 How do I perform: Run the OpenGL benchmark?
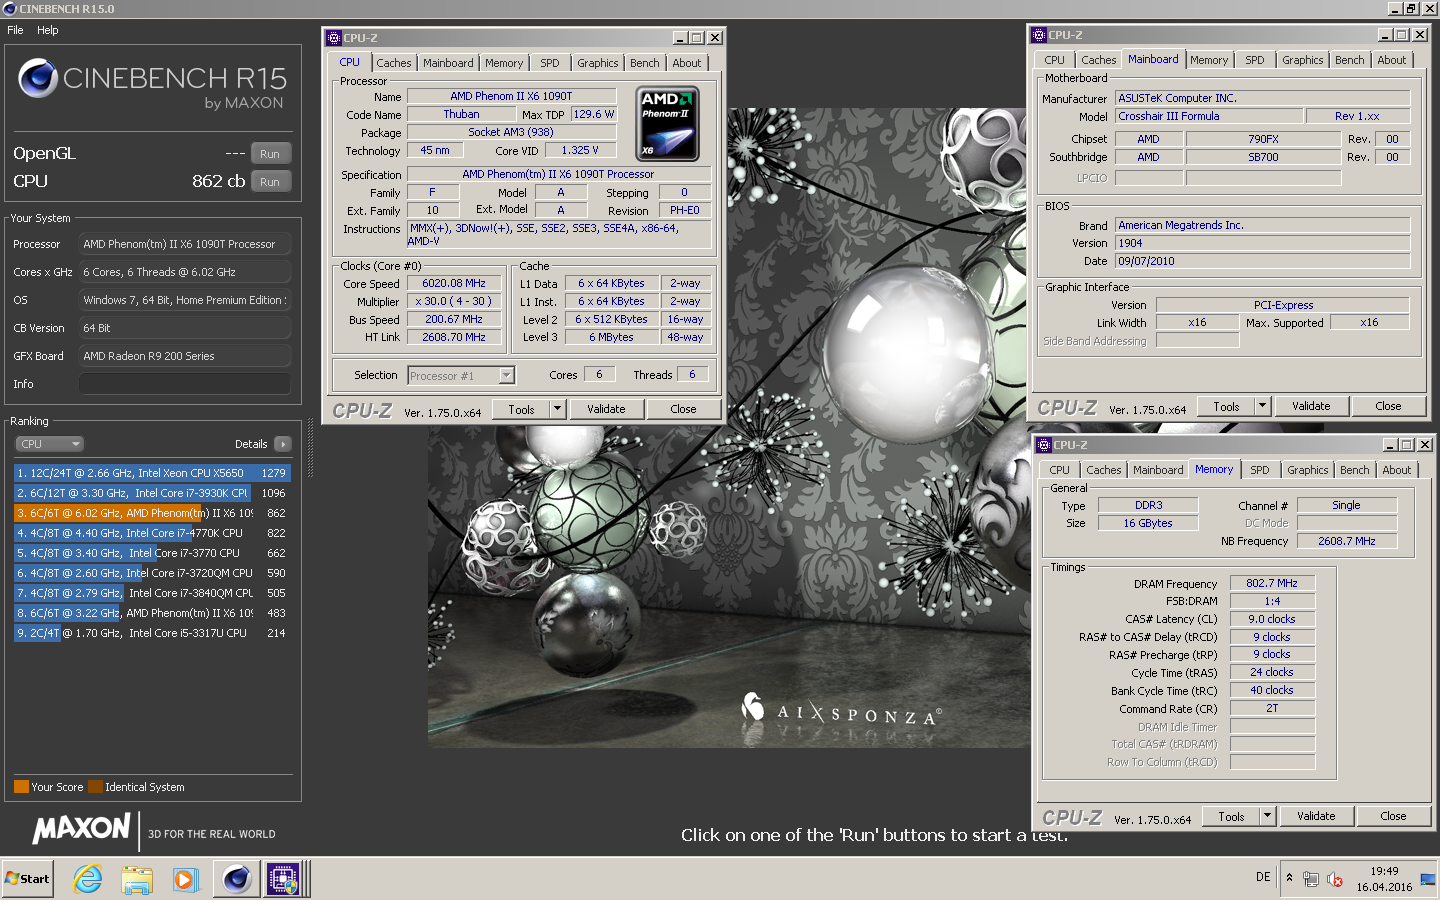coord(270,154)
